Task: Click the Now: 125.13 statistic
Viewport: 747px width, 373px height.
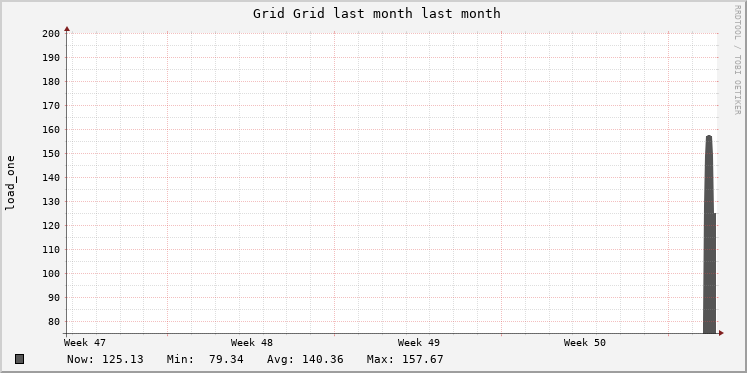Action: click(x=105, y=359)
